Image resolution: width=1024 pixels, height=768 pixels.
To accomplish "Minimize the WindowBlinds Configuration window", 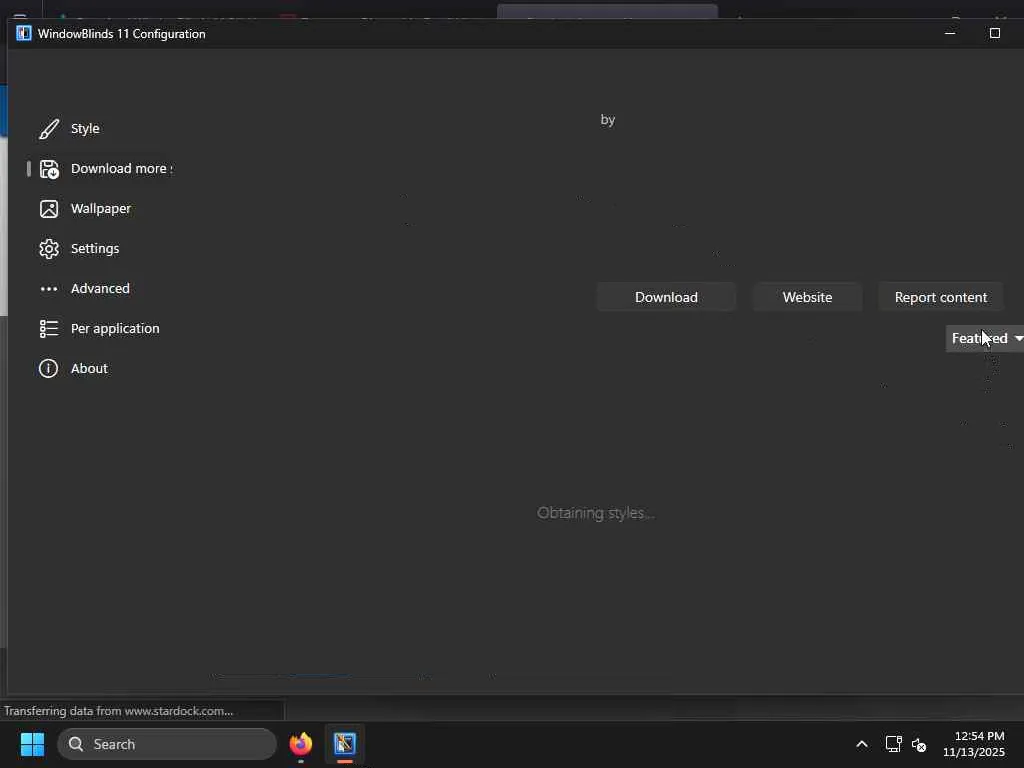I will click(950, 33).
